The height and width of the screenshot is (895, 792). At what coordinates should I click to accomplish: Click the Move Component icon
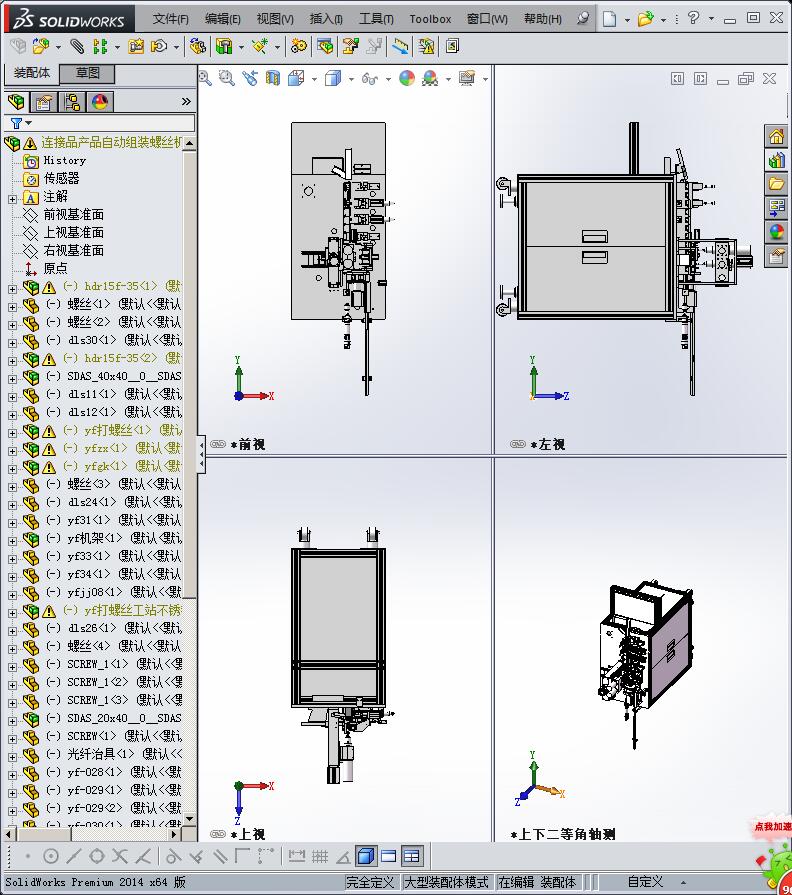(159, 46)
